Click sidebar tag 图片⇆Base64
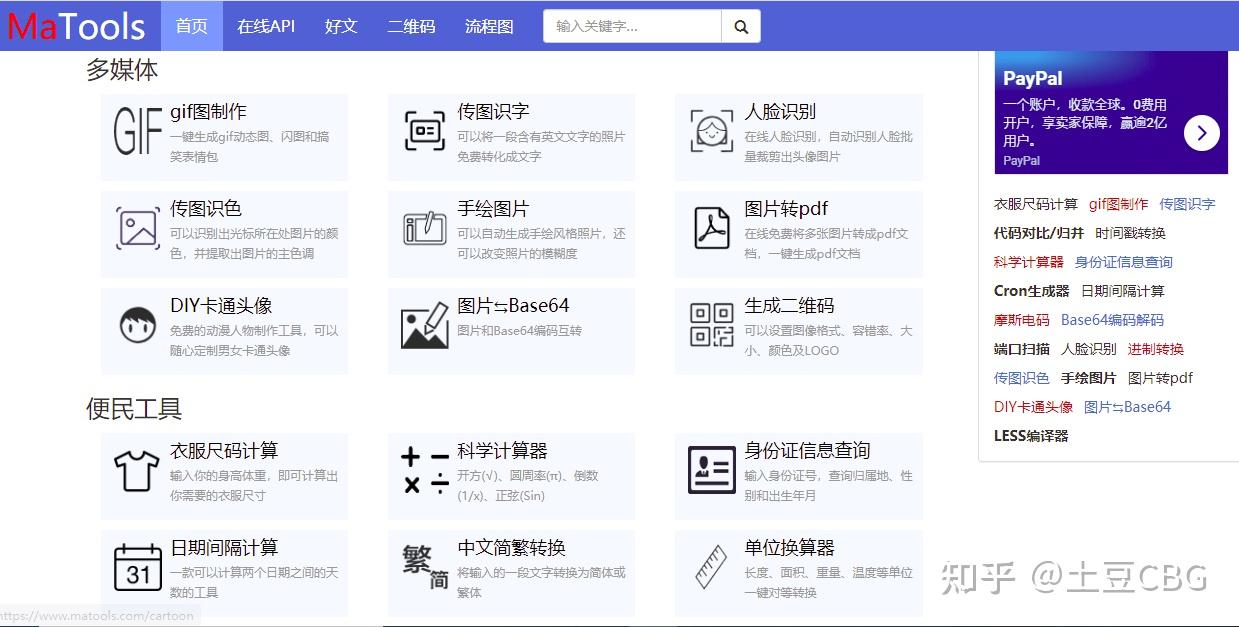Screen dimensions: 1239x627 (1128, 407)
